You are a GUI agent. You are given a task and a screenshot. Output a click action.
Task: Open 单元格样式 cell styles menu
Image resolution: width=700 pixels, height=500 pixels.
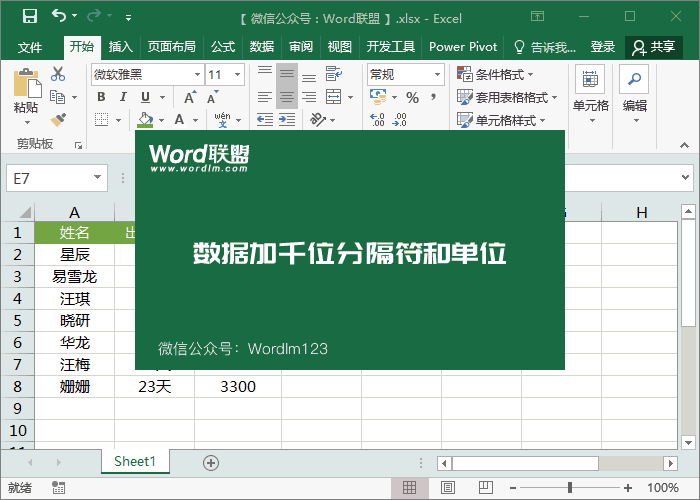(x=501, y=120)
